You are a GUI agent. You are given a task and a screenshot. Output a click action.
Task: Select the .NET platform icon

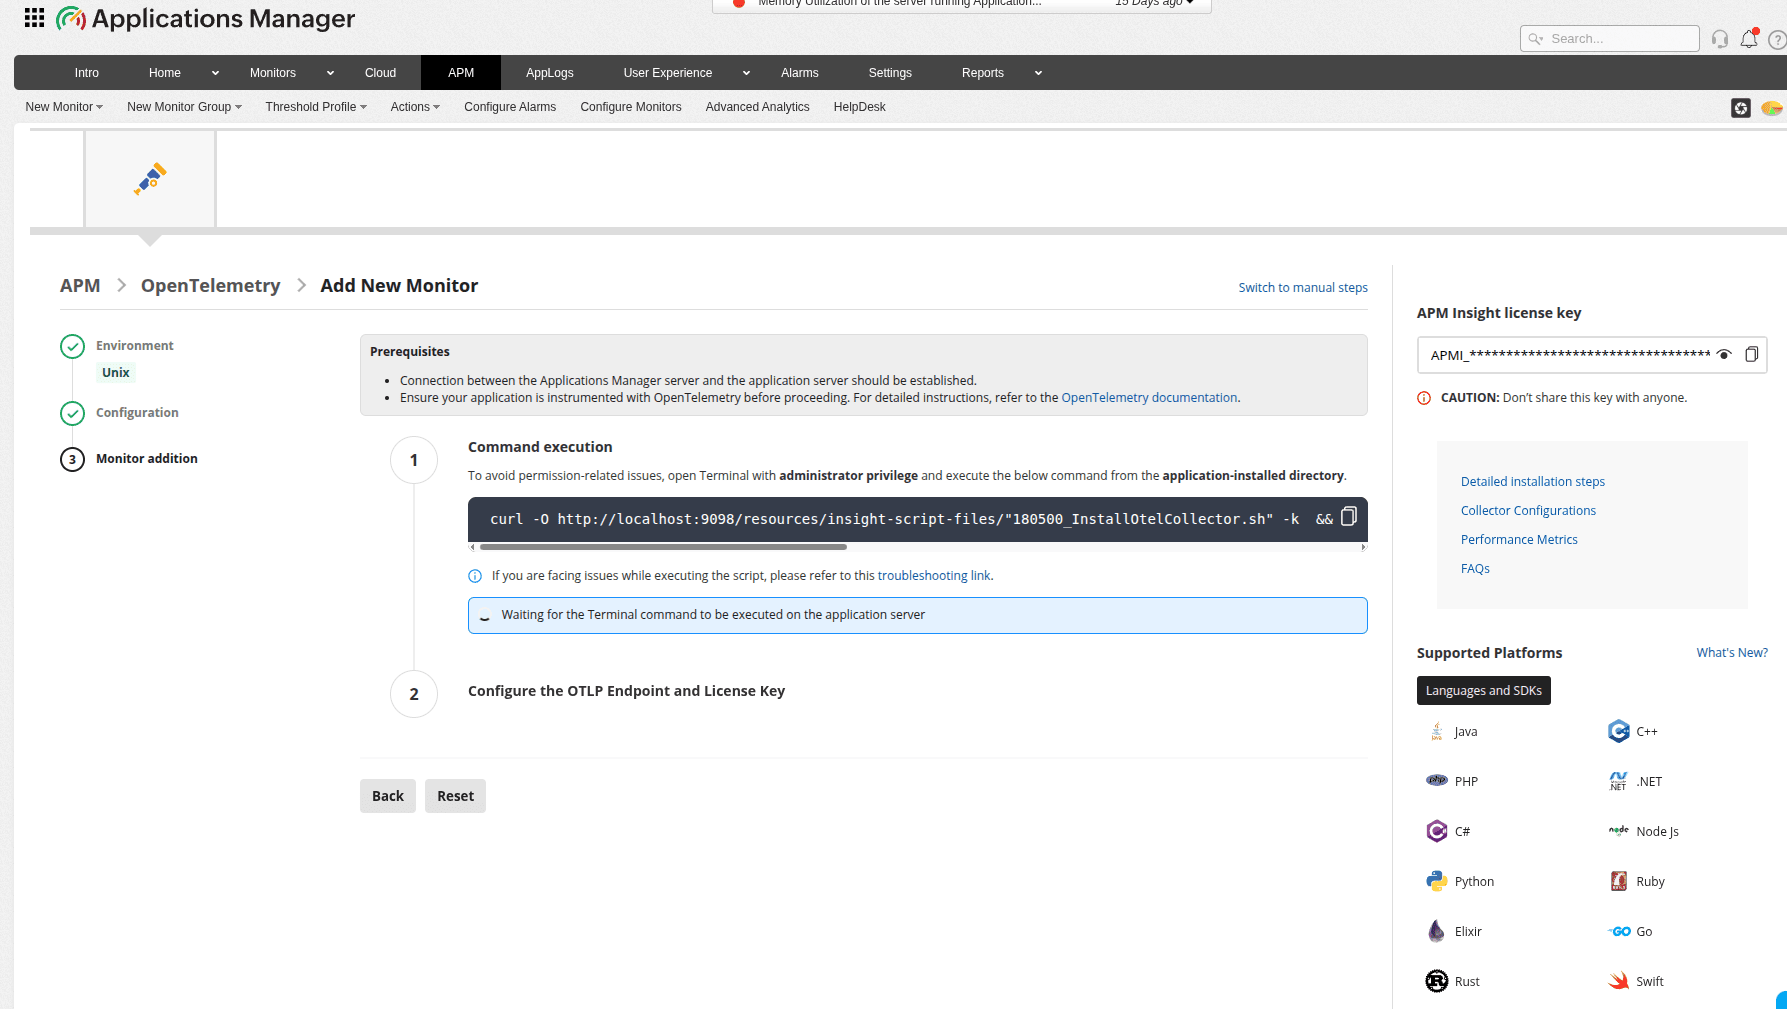[1618, 781]
